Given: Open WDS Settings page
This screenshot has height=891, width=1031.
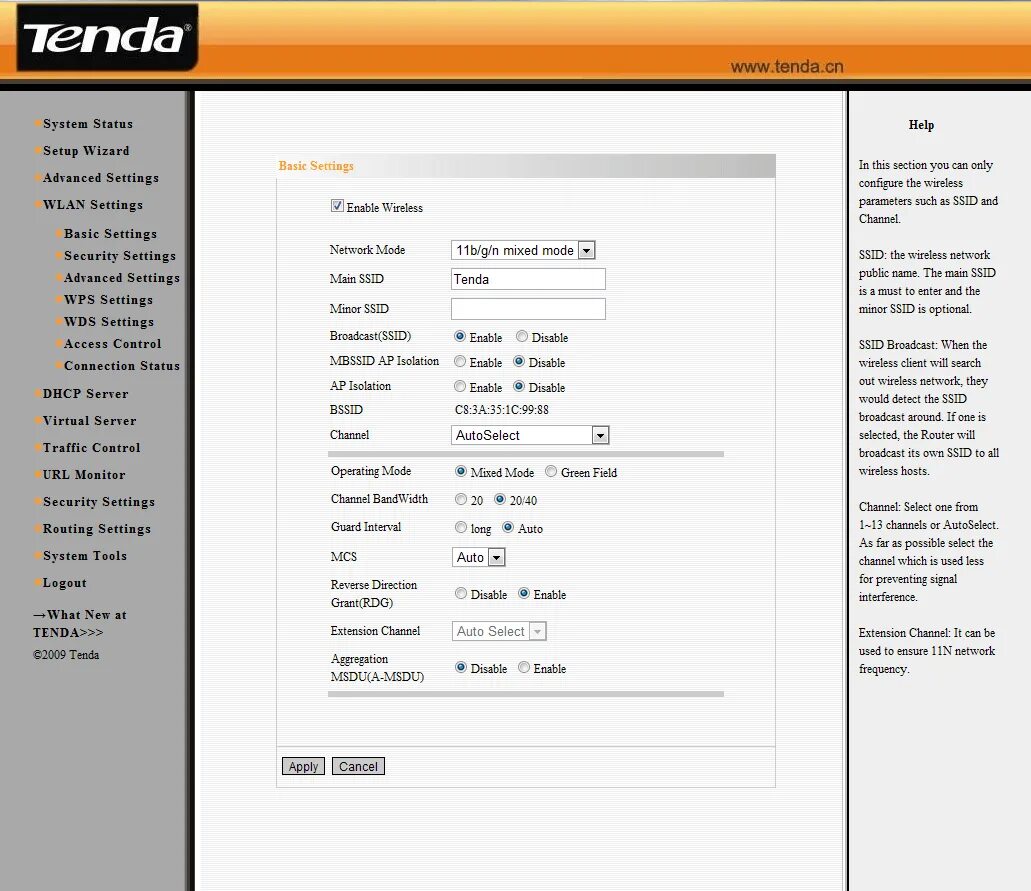Looking at the screenshot, I should pos(109,322).
